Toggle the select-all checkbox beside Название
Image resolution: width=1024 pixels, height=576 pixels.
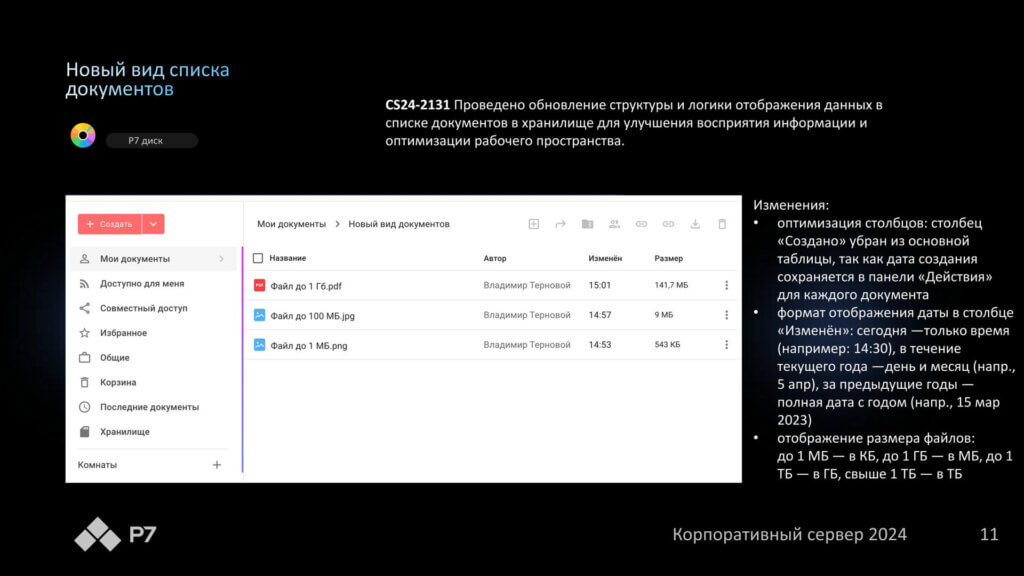[x=258, y=258]
